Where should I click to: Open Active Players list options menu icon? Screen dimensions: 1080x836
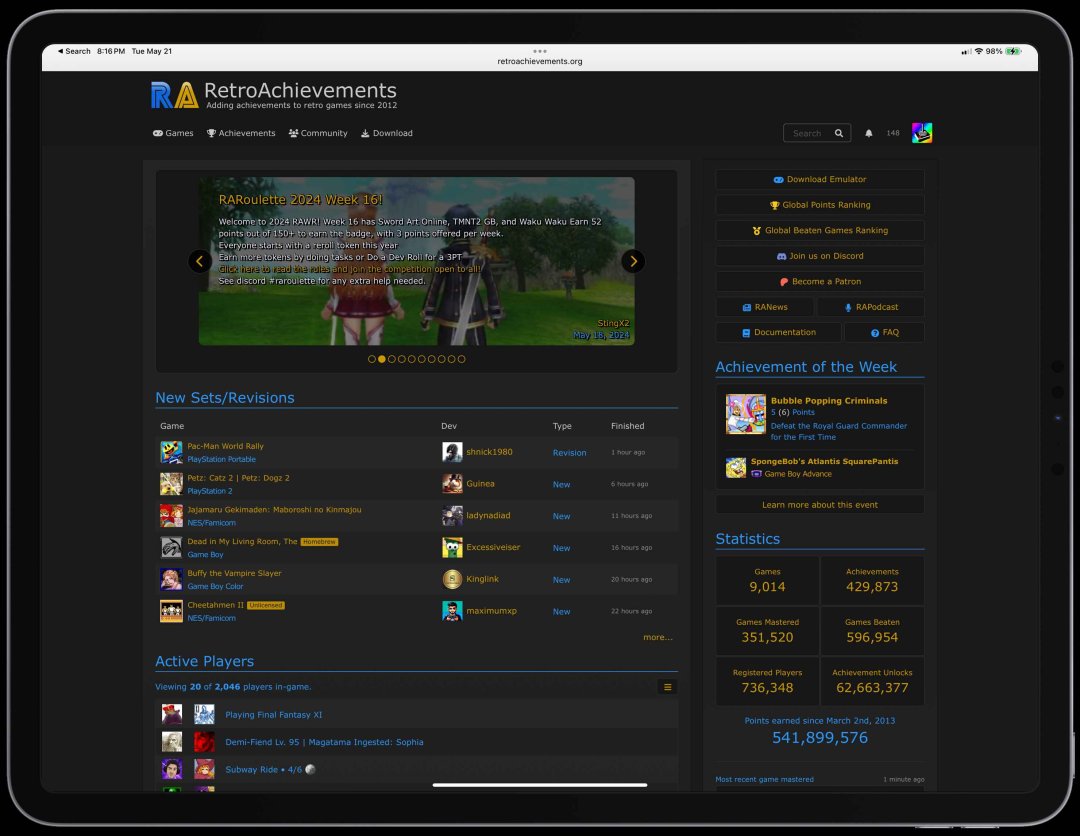(x=668, y=687)
